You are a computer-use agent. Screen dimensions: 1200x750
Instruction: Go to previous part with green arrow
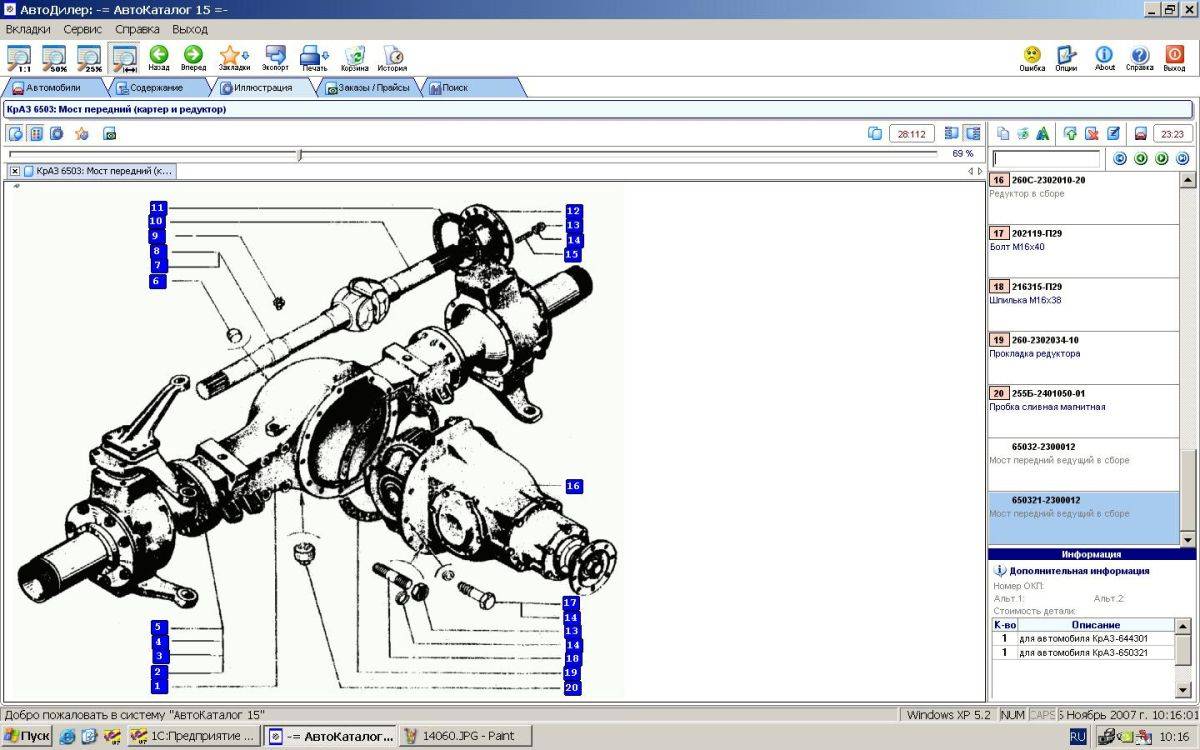coord(1141,159)
